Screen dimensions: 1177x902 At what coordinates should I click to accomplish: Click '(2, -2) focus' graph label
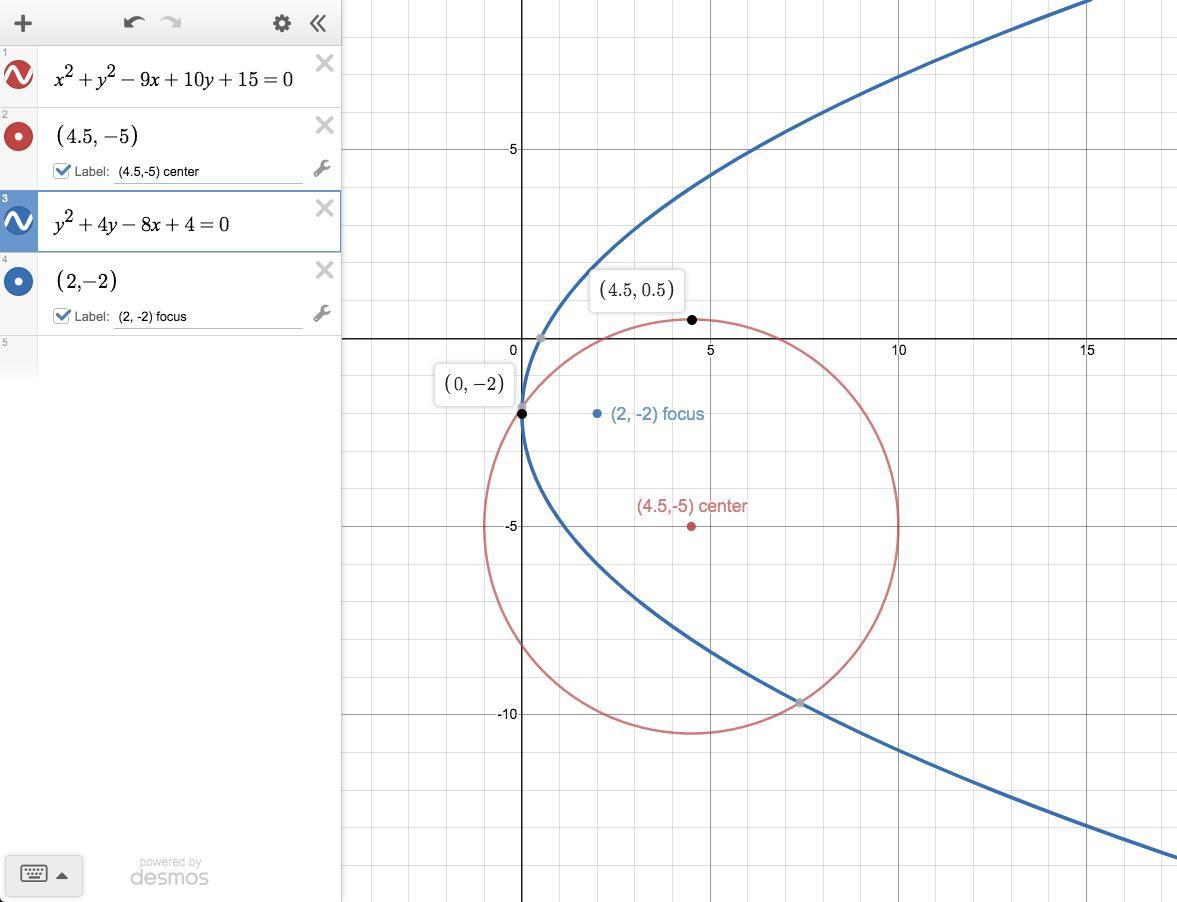tap(657, 413)
